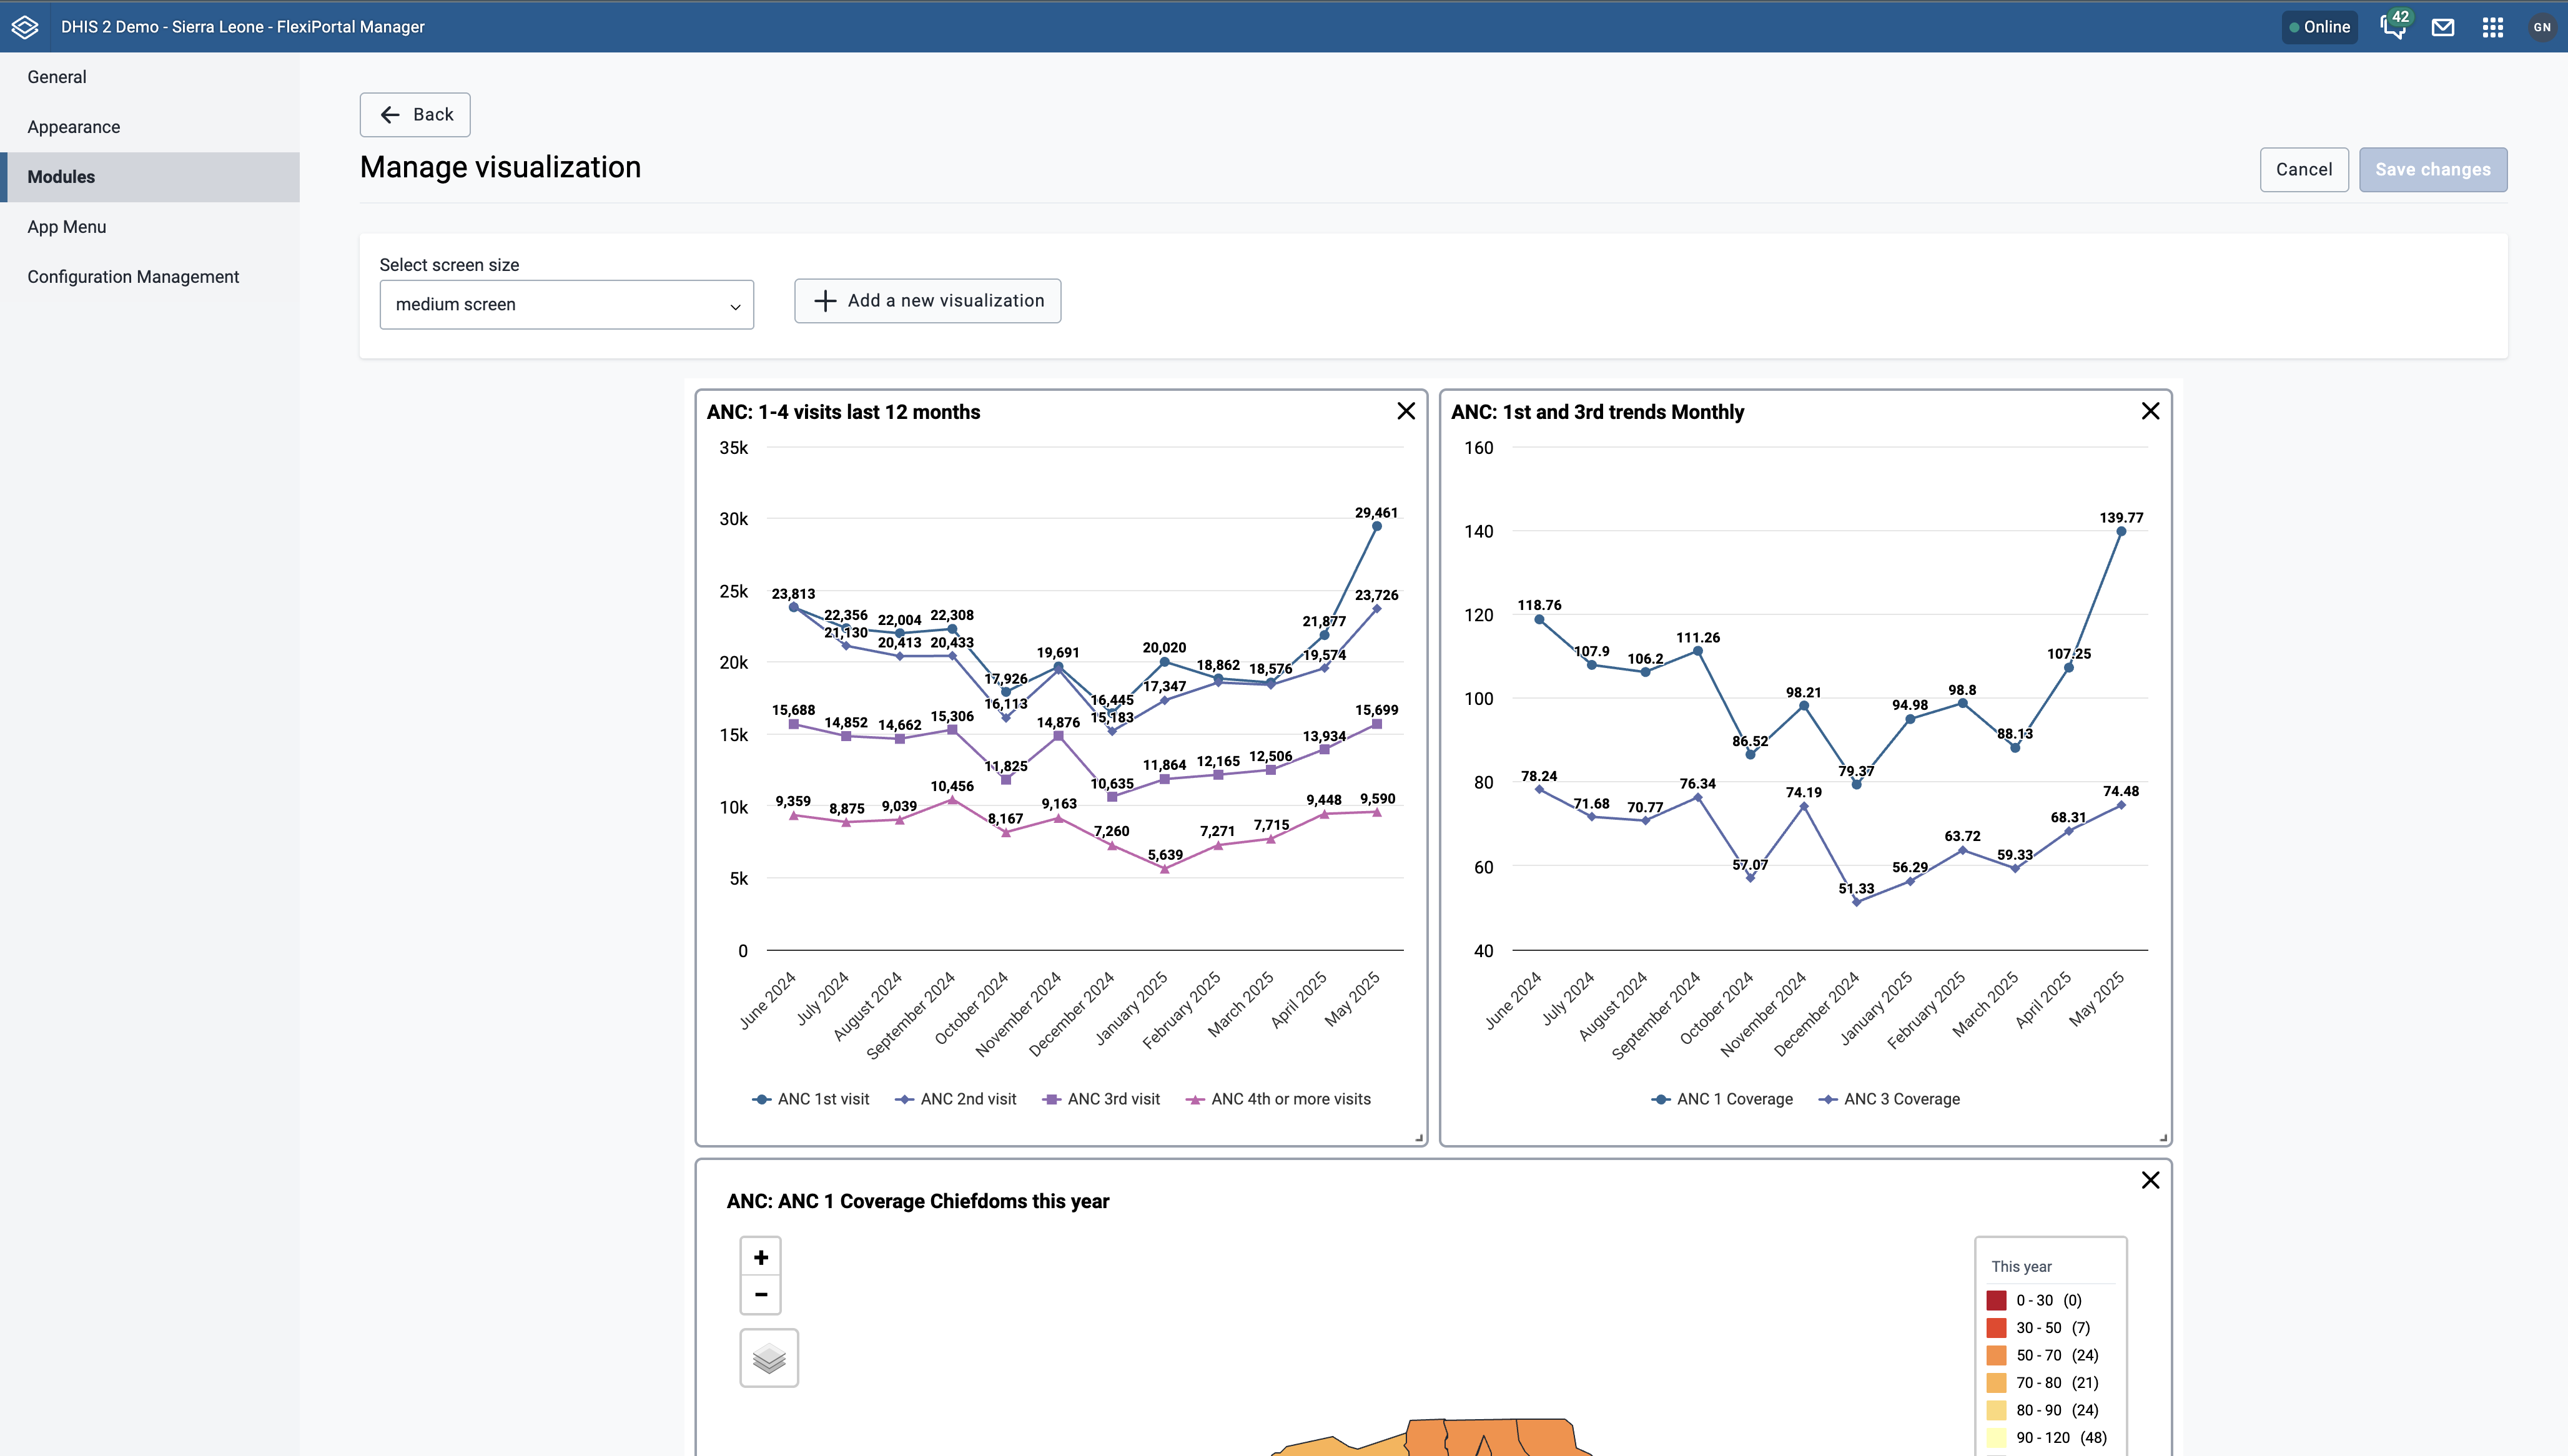Toggle ANC 2nd visit legend series

[955, 1099]
